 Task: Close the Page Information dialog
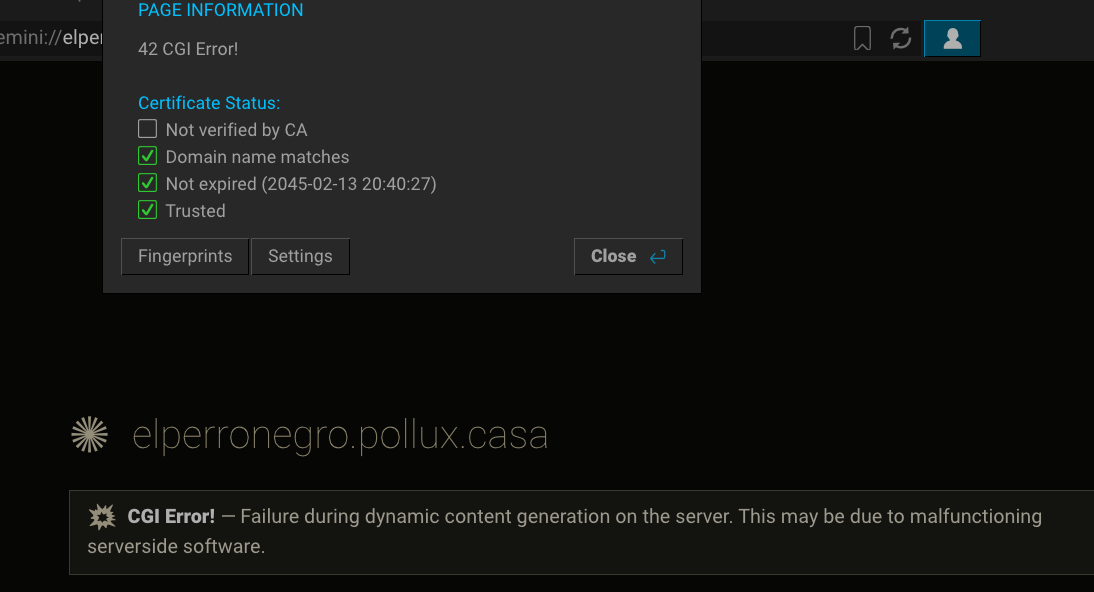point(628,256)
